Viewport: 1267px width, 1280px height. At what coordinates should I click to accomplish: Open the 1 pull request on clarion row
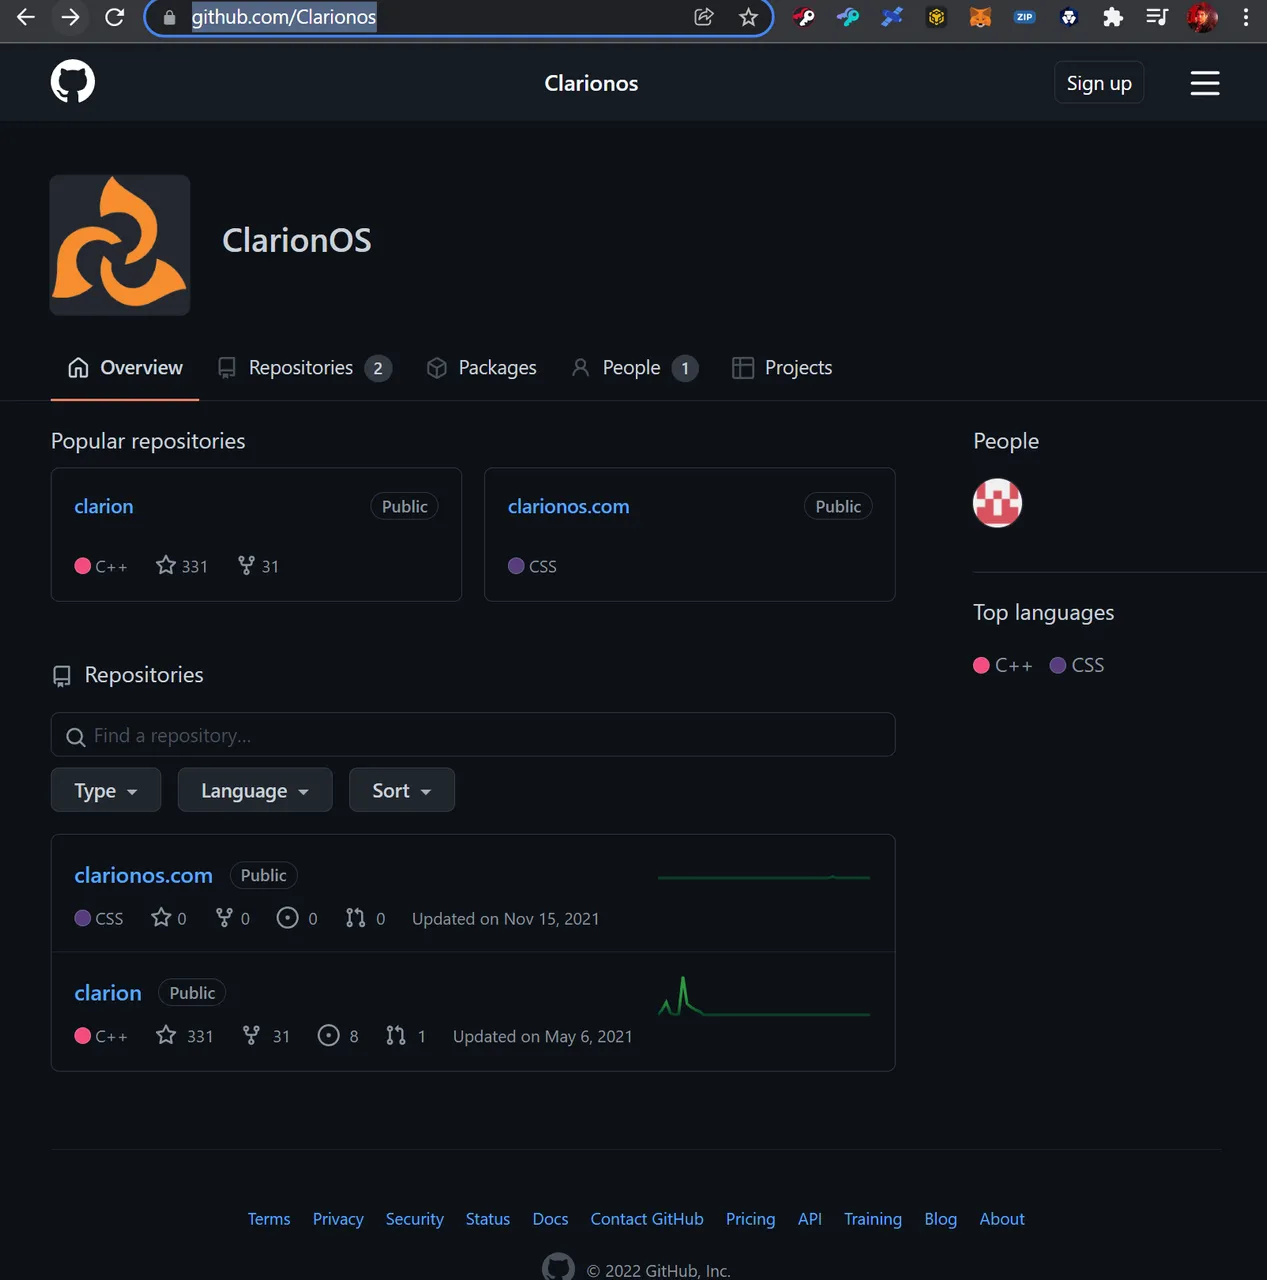[x=406, y=1036]
